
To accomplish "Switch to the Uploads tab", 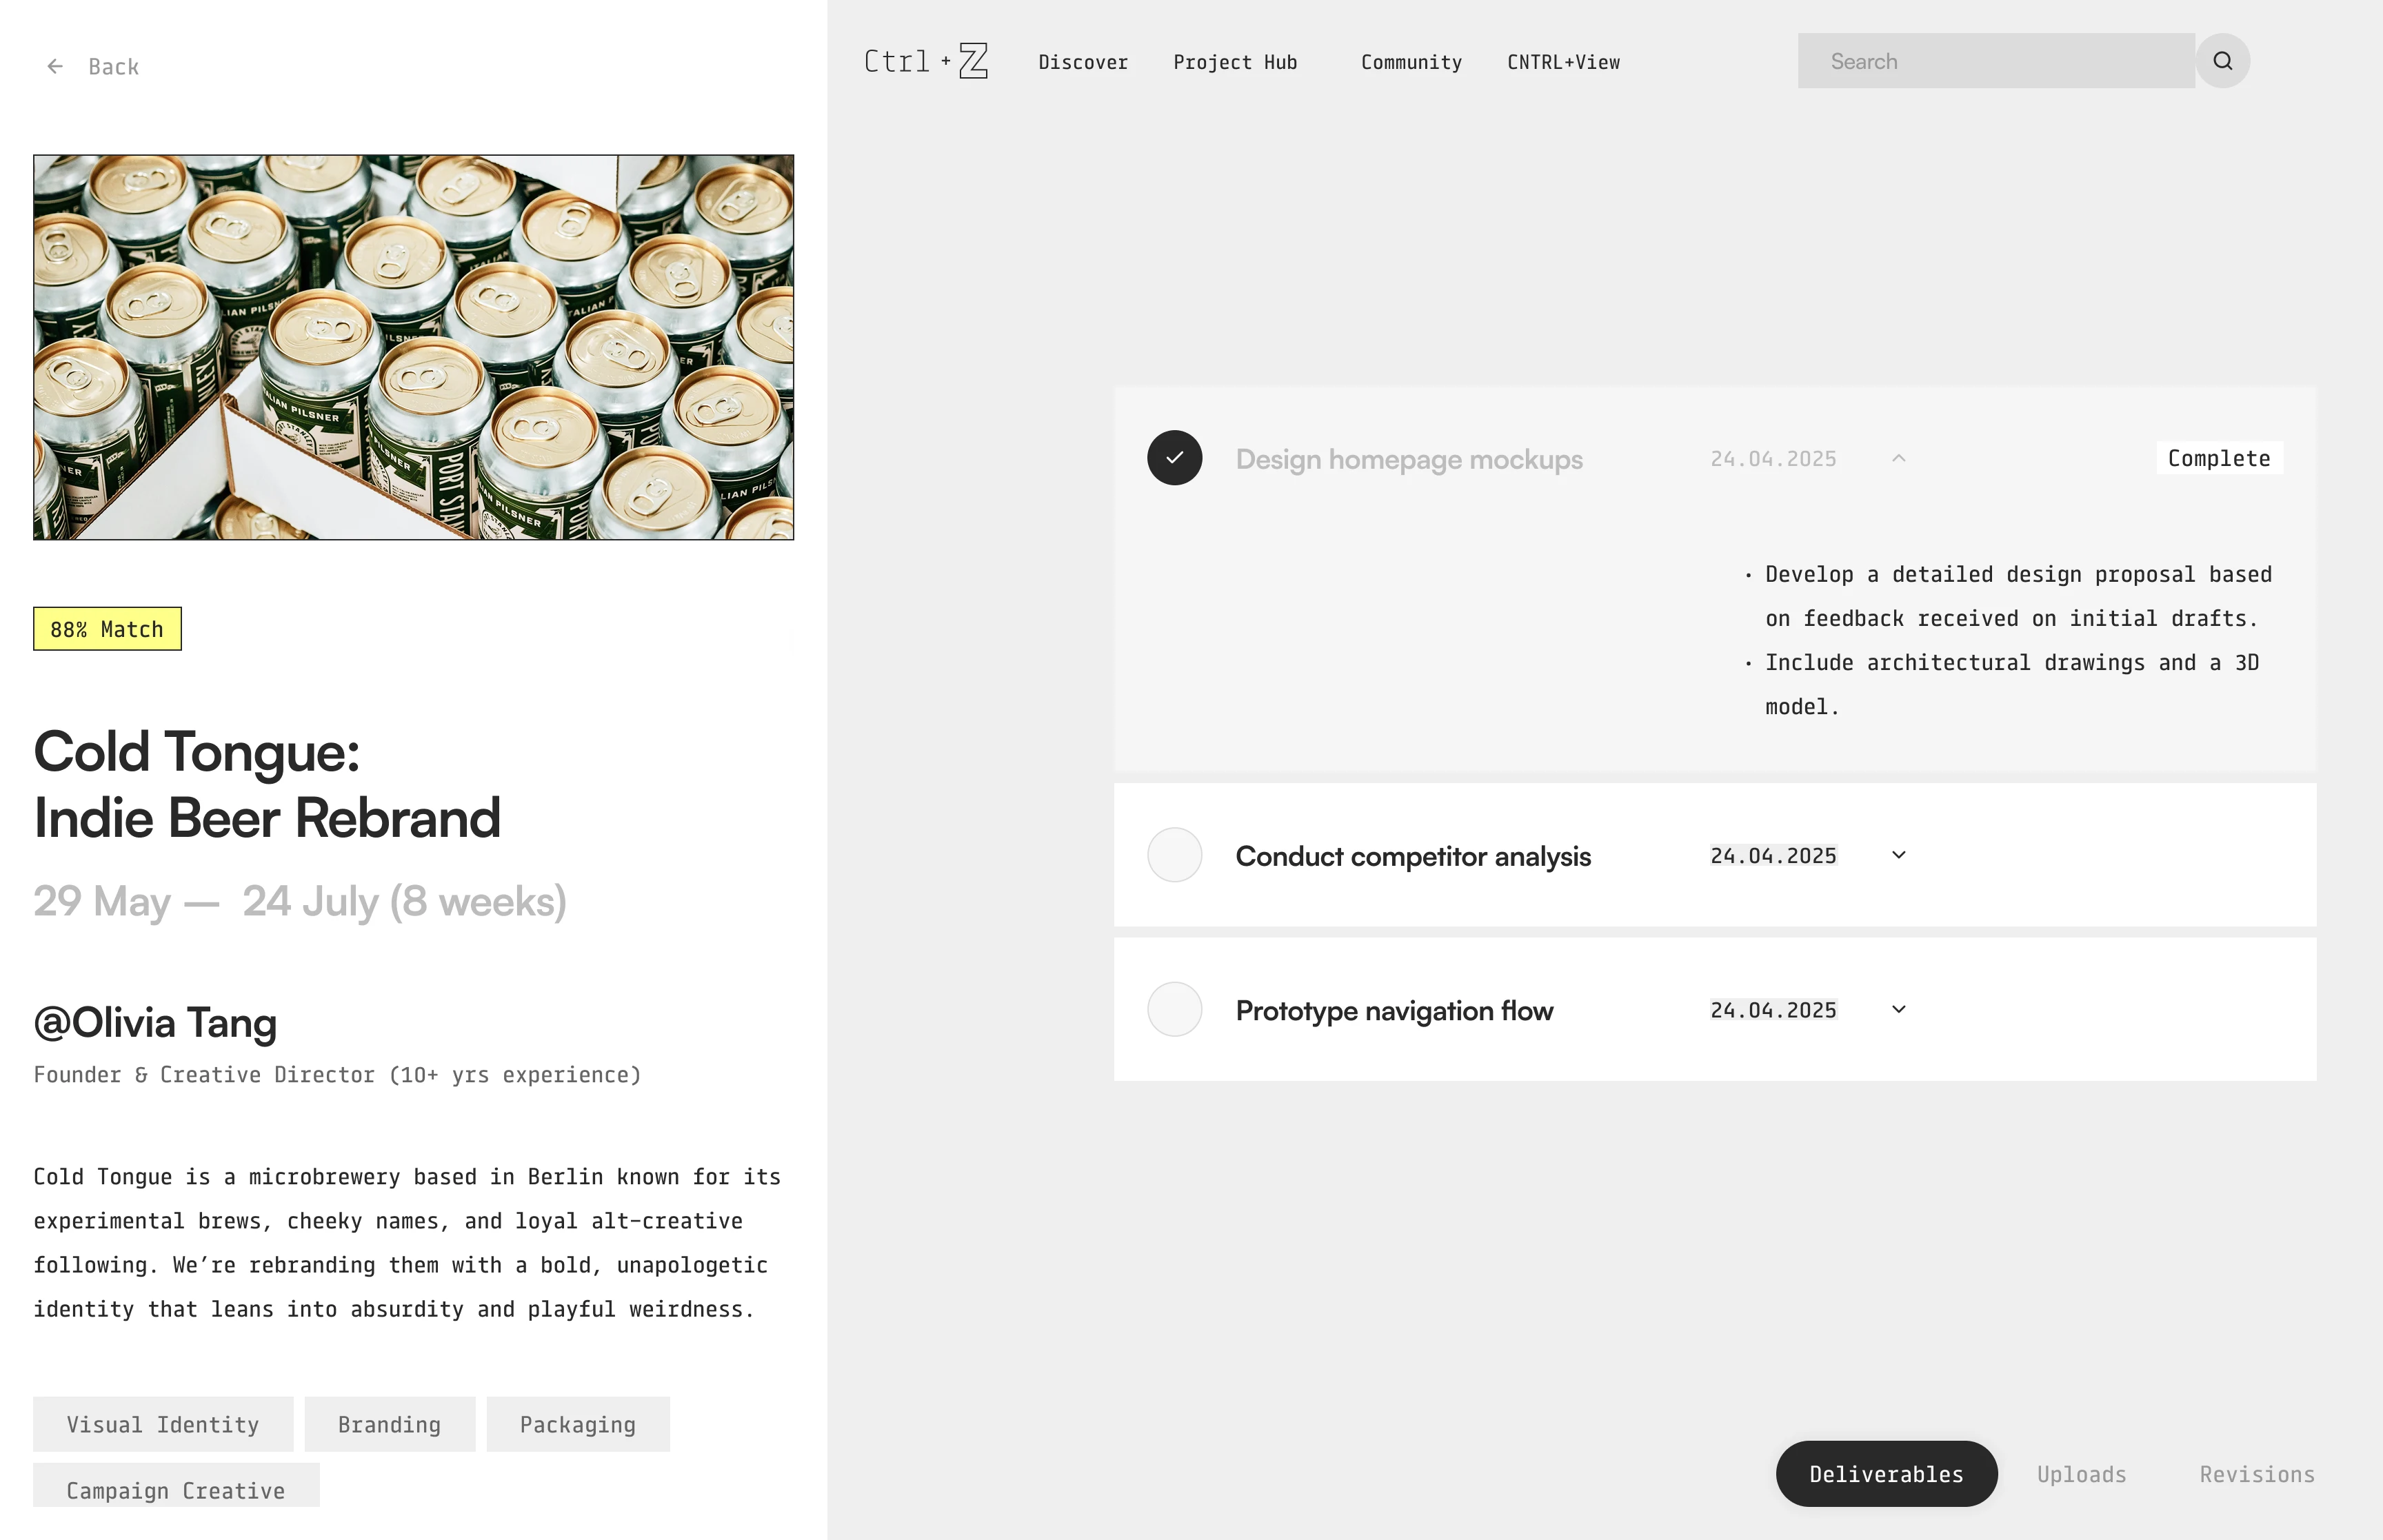I will pos(2081,1474).
